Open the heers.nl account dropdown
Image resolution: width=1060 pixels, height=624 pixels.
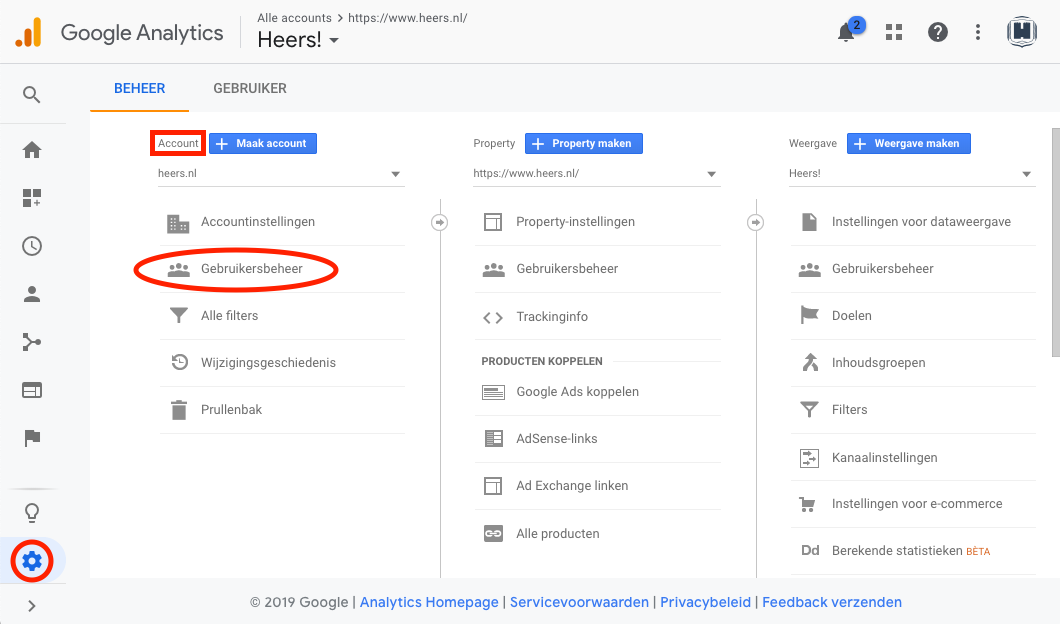pyautogui.click(x=281, y=174)
